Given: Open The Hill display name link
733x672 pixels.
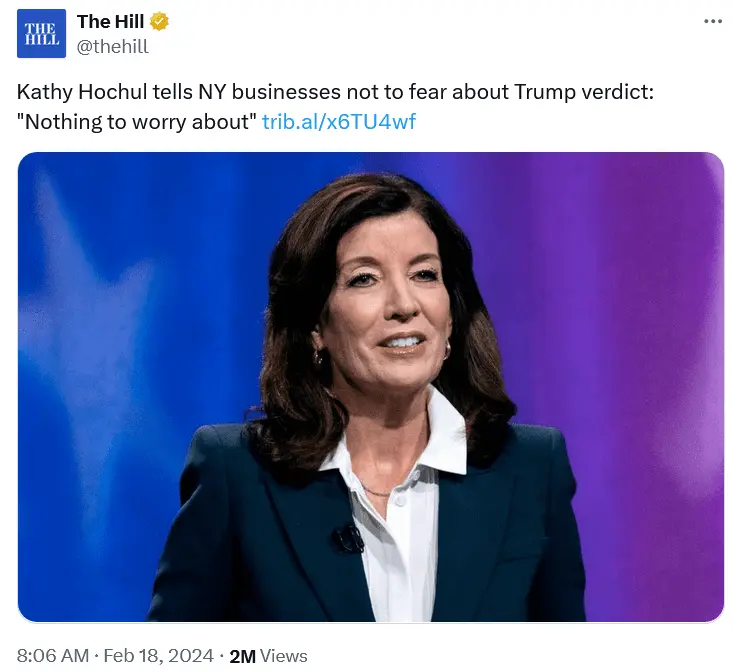Looking at the screenshot, I should [110, 22].
